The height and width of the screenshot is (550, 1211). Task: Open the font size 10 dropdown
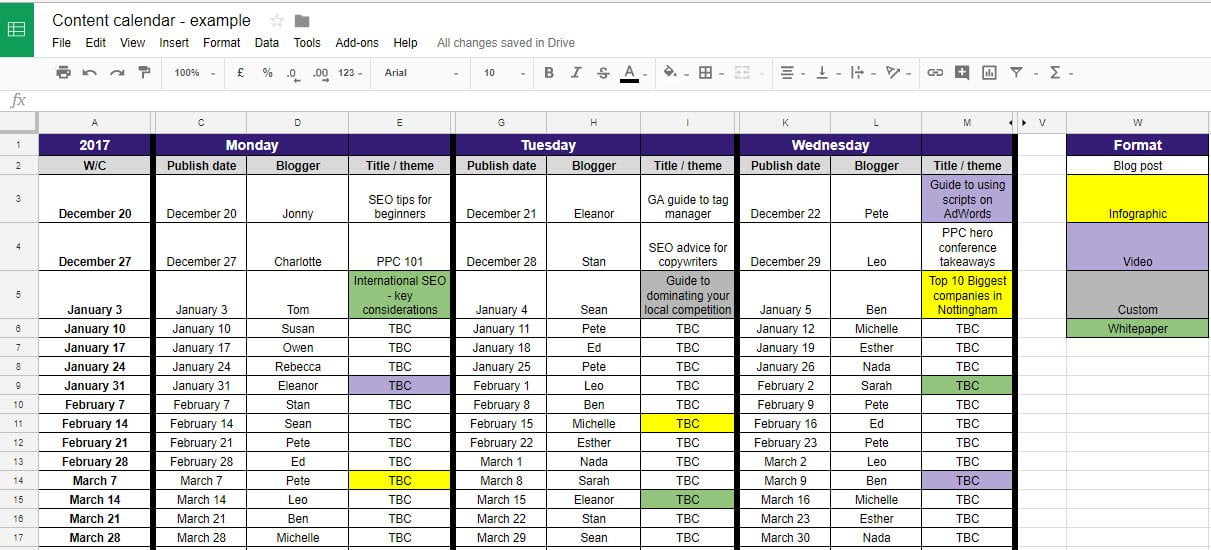tap(504, 72)
